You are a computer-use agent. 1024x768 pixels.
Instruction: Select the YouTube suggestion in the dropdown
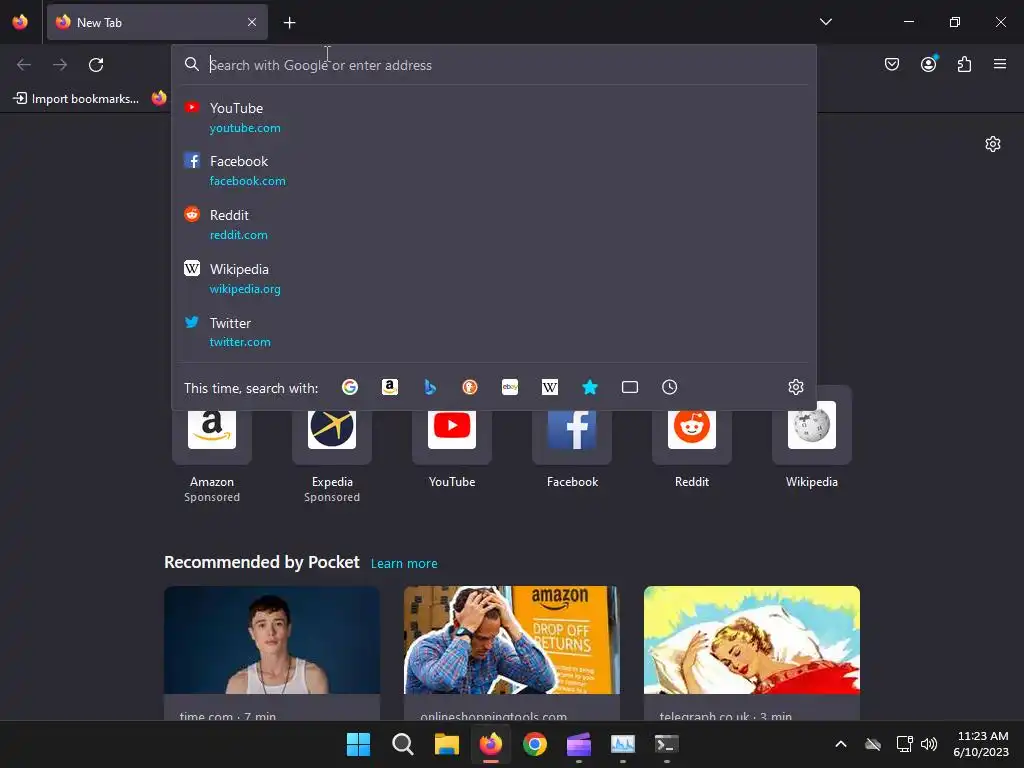coord(494,118)
